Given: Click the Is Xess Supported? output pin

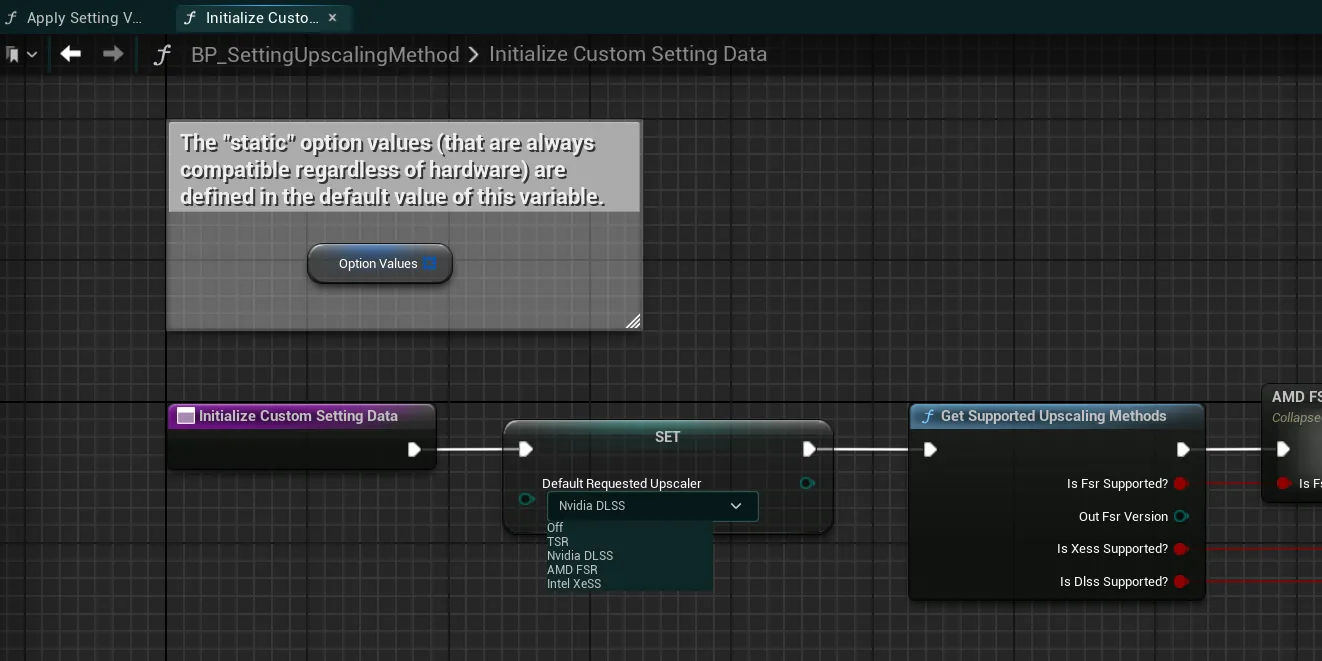Looking at the screenshot, I should point(1181,549).
